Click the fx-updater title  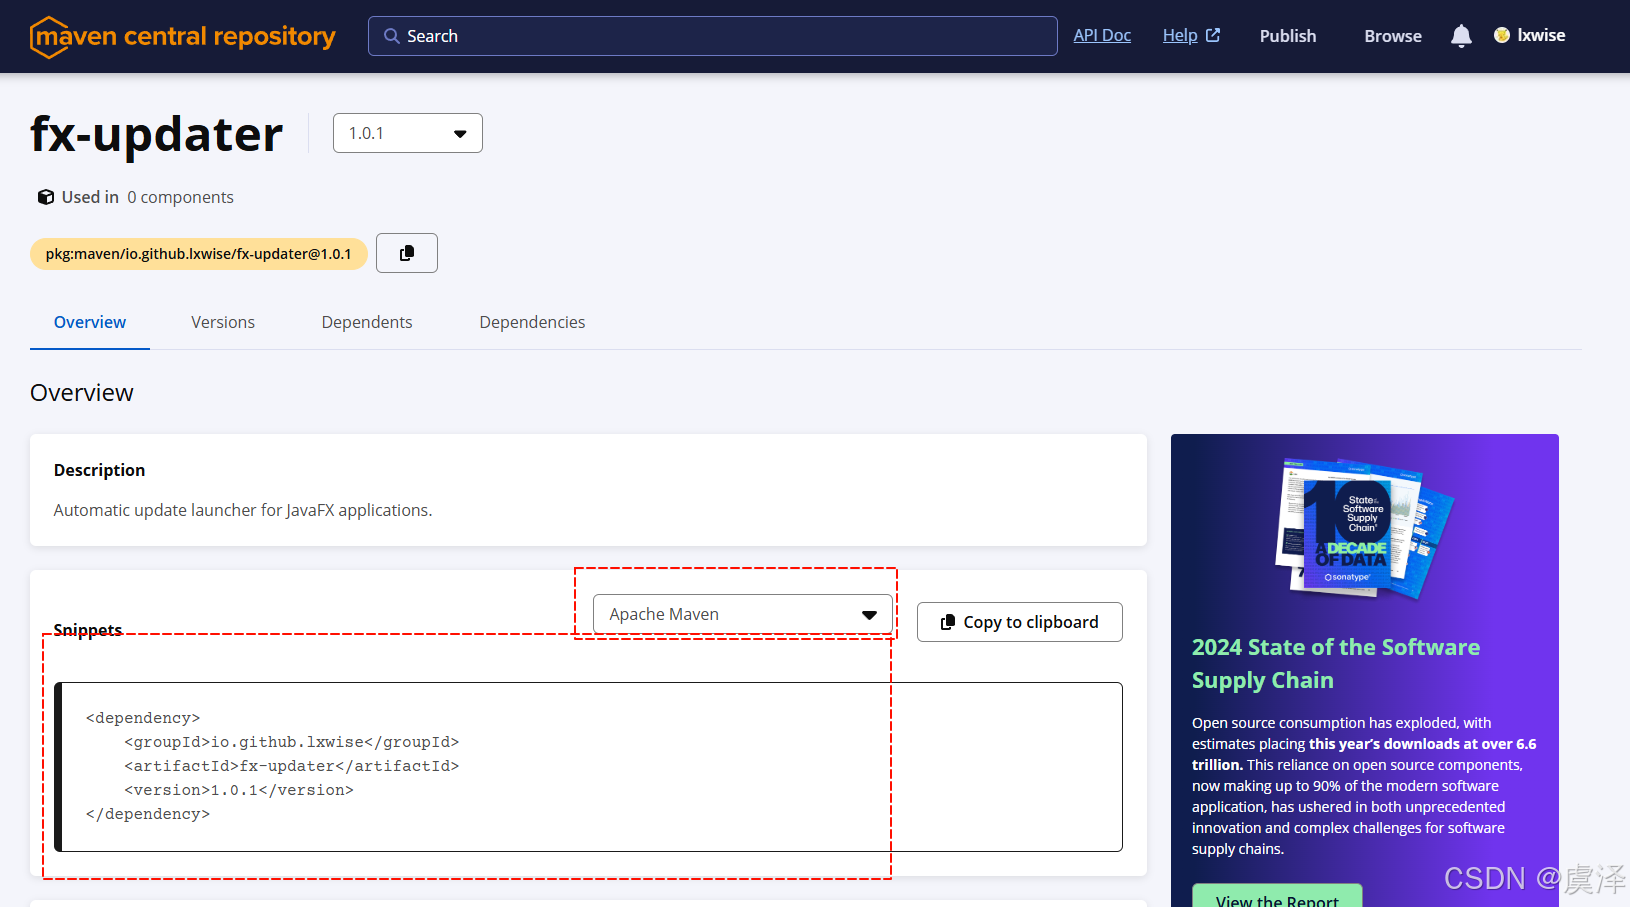(x=157, y=134)
